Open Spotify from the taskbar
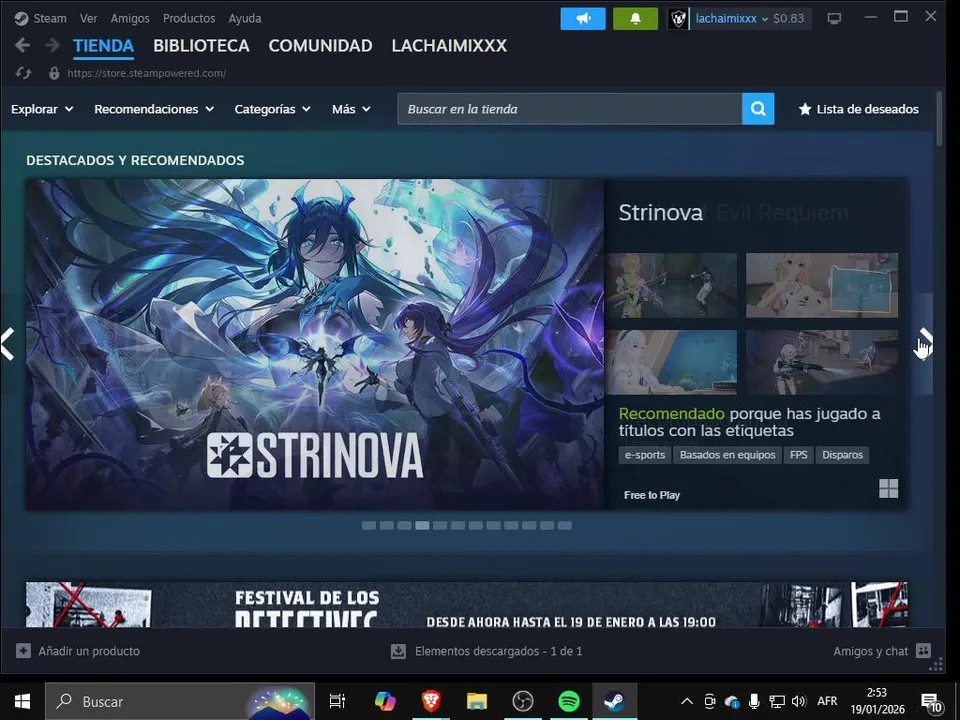 click(569, 701)
